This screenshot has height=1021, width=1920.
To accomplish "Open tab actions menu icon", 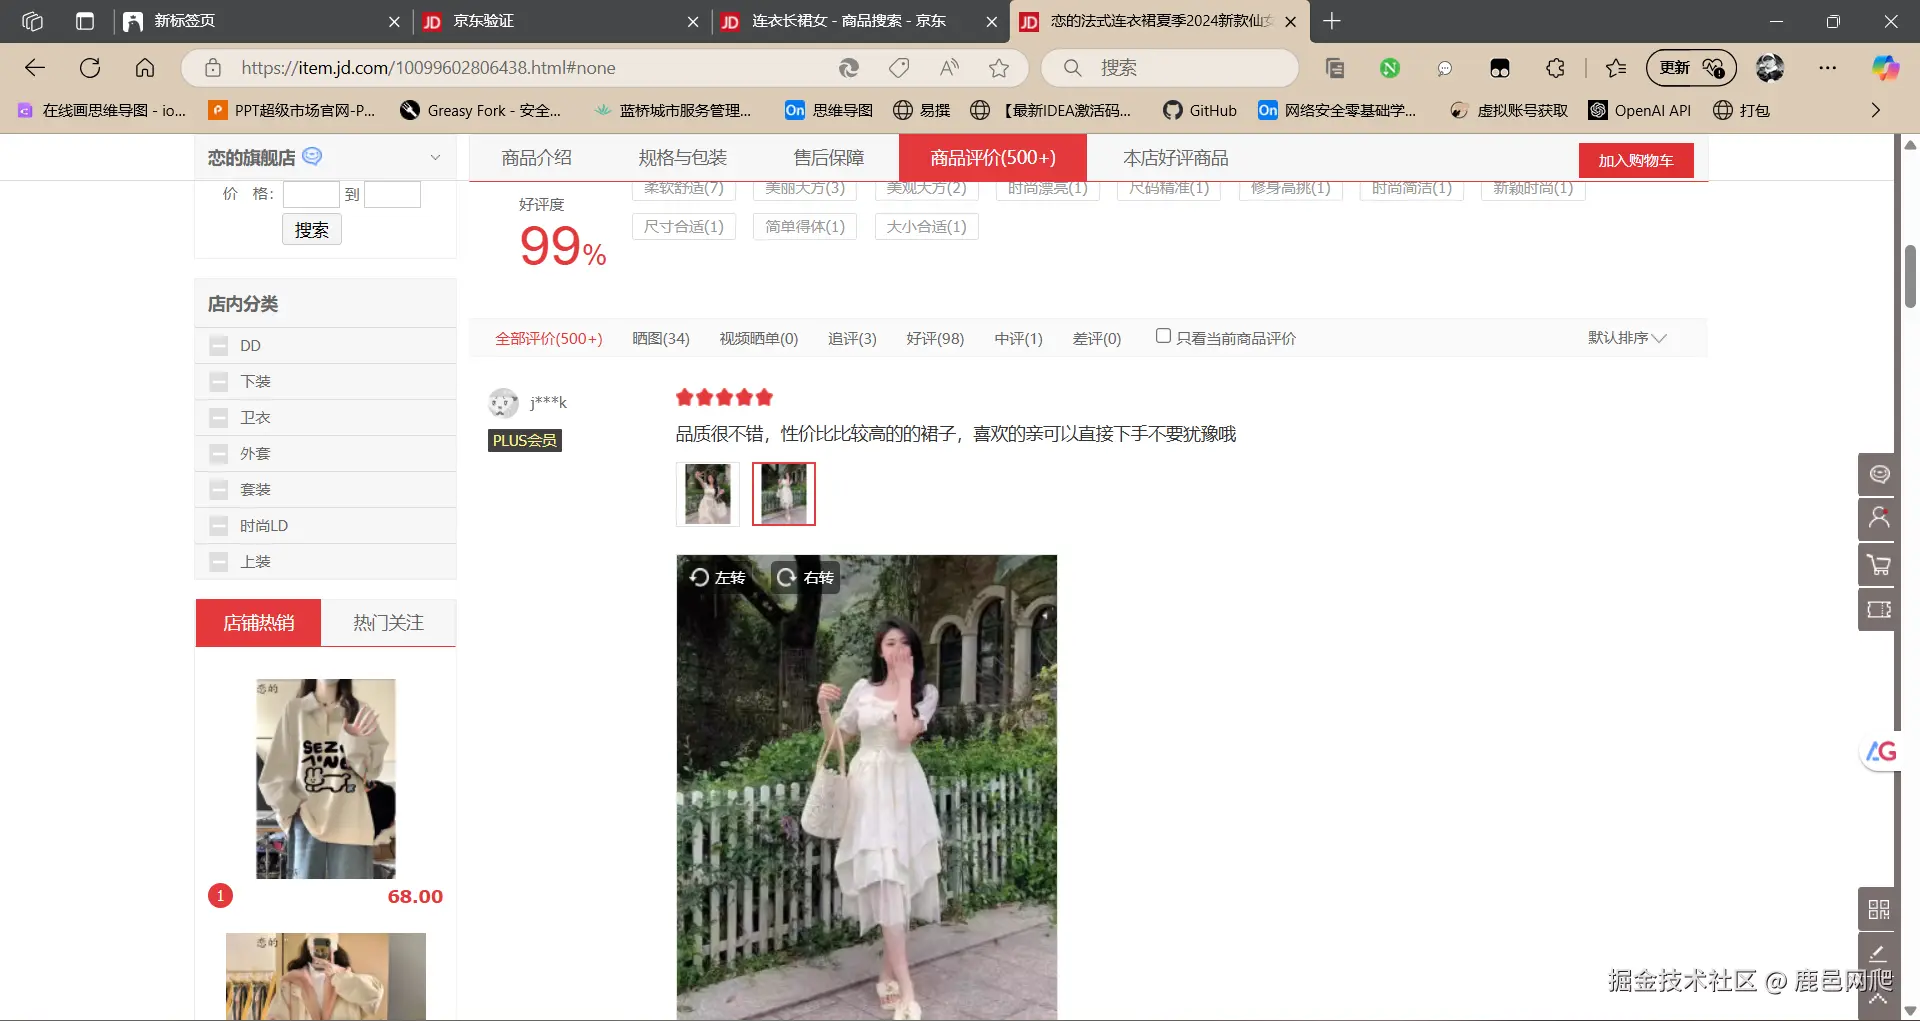I will coord(85,21).
